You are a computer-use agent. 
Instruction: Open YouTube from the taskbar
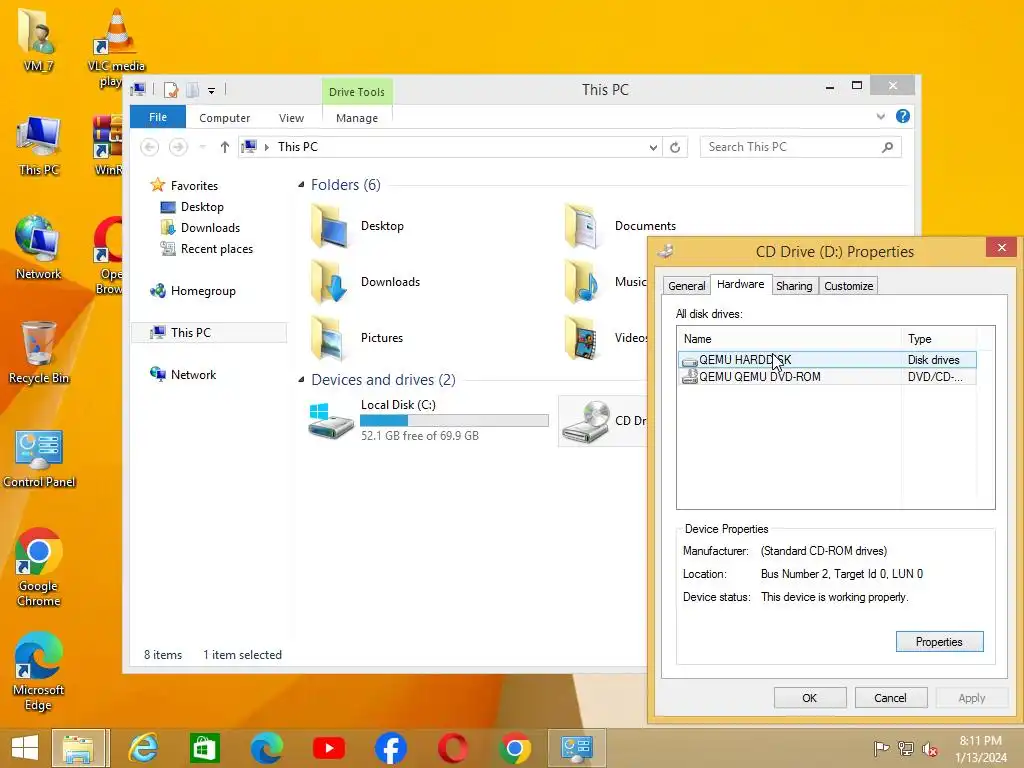(x=328, y=748)
